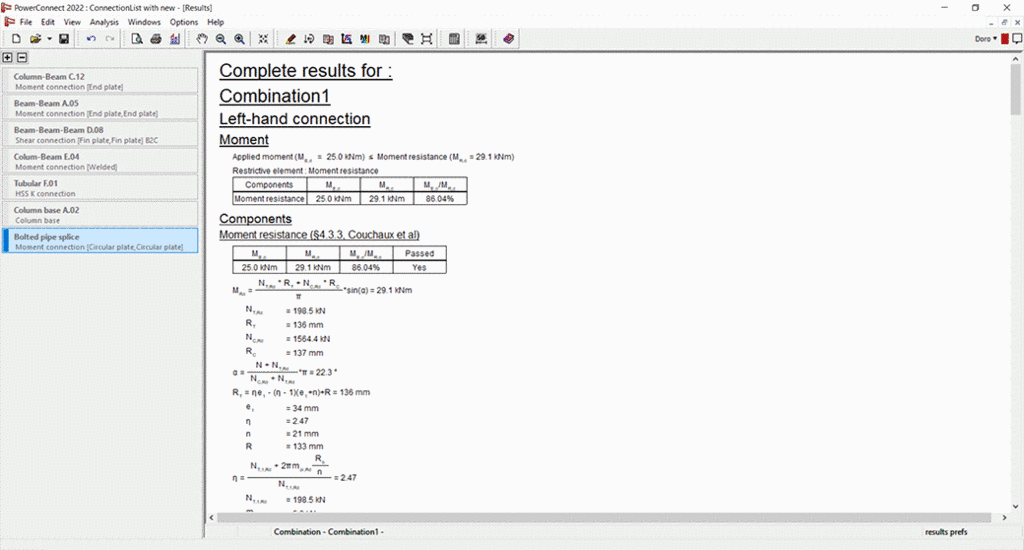Screen dimensions: 1024x550
Task: Open the calculator table icon
Action: [x=454, y=39]
